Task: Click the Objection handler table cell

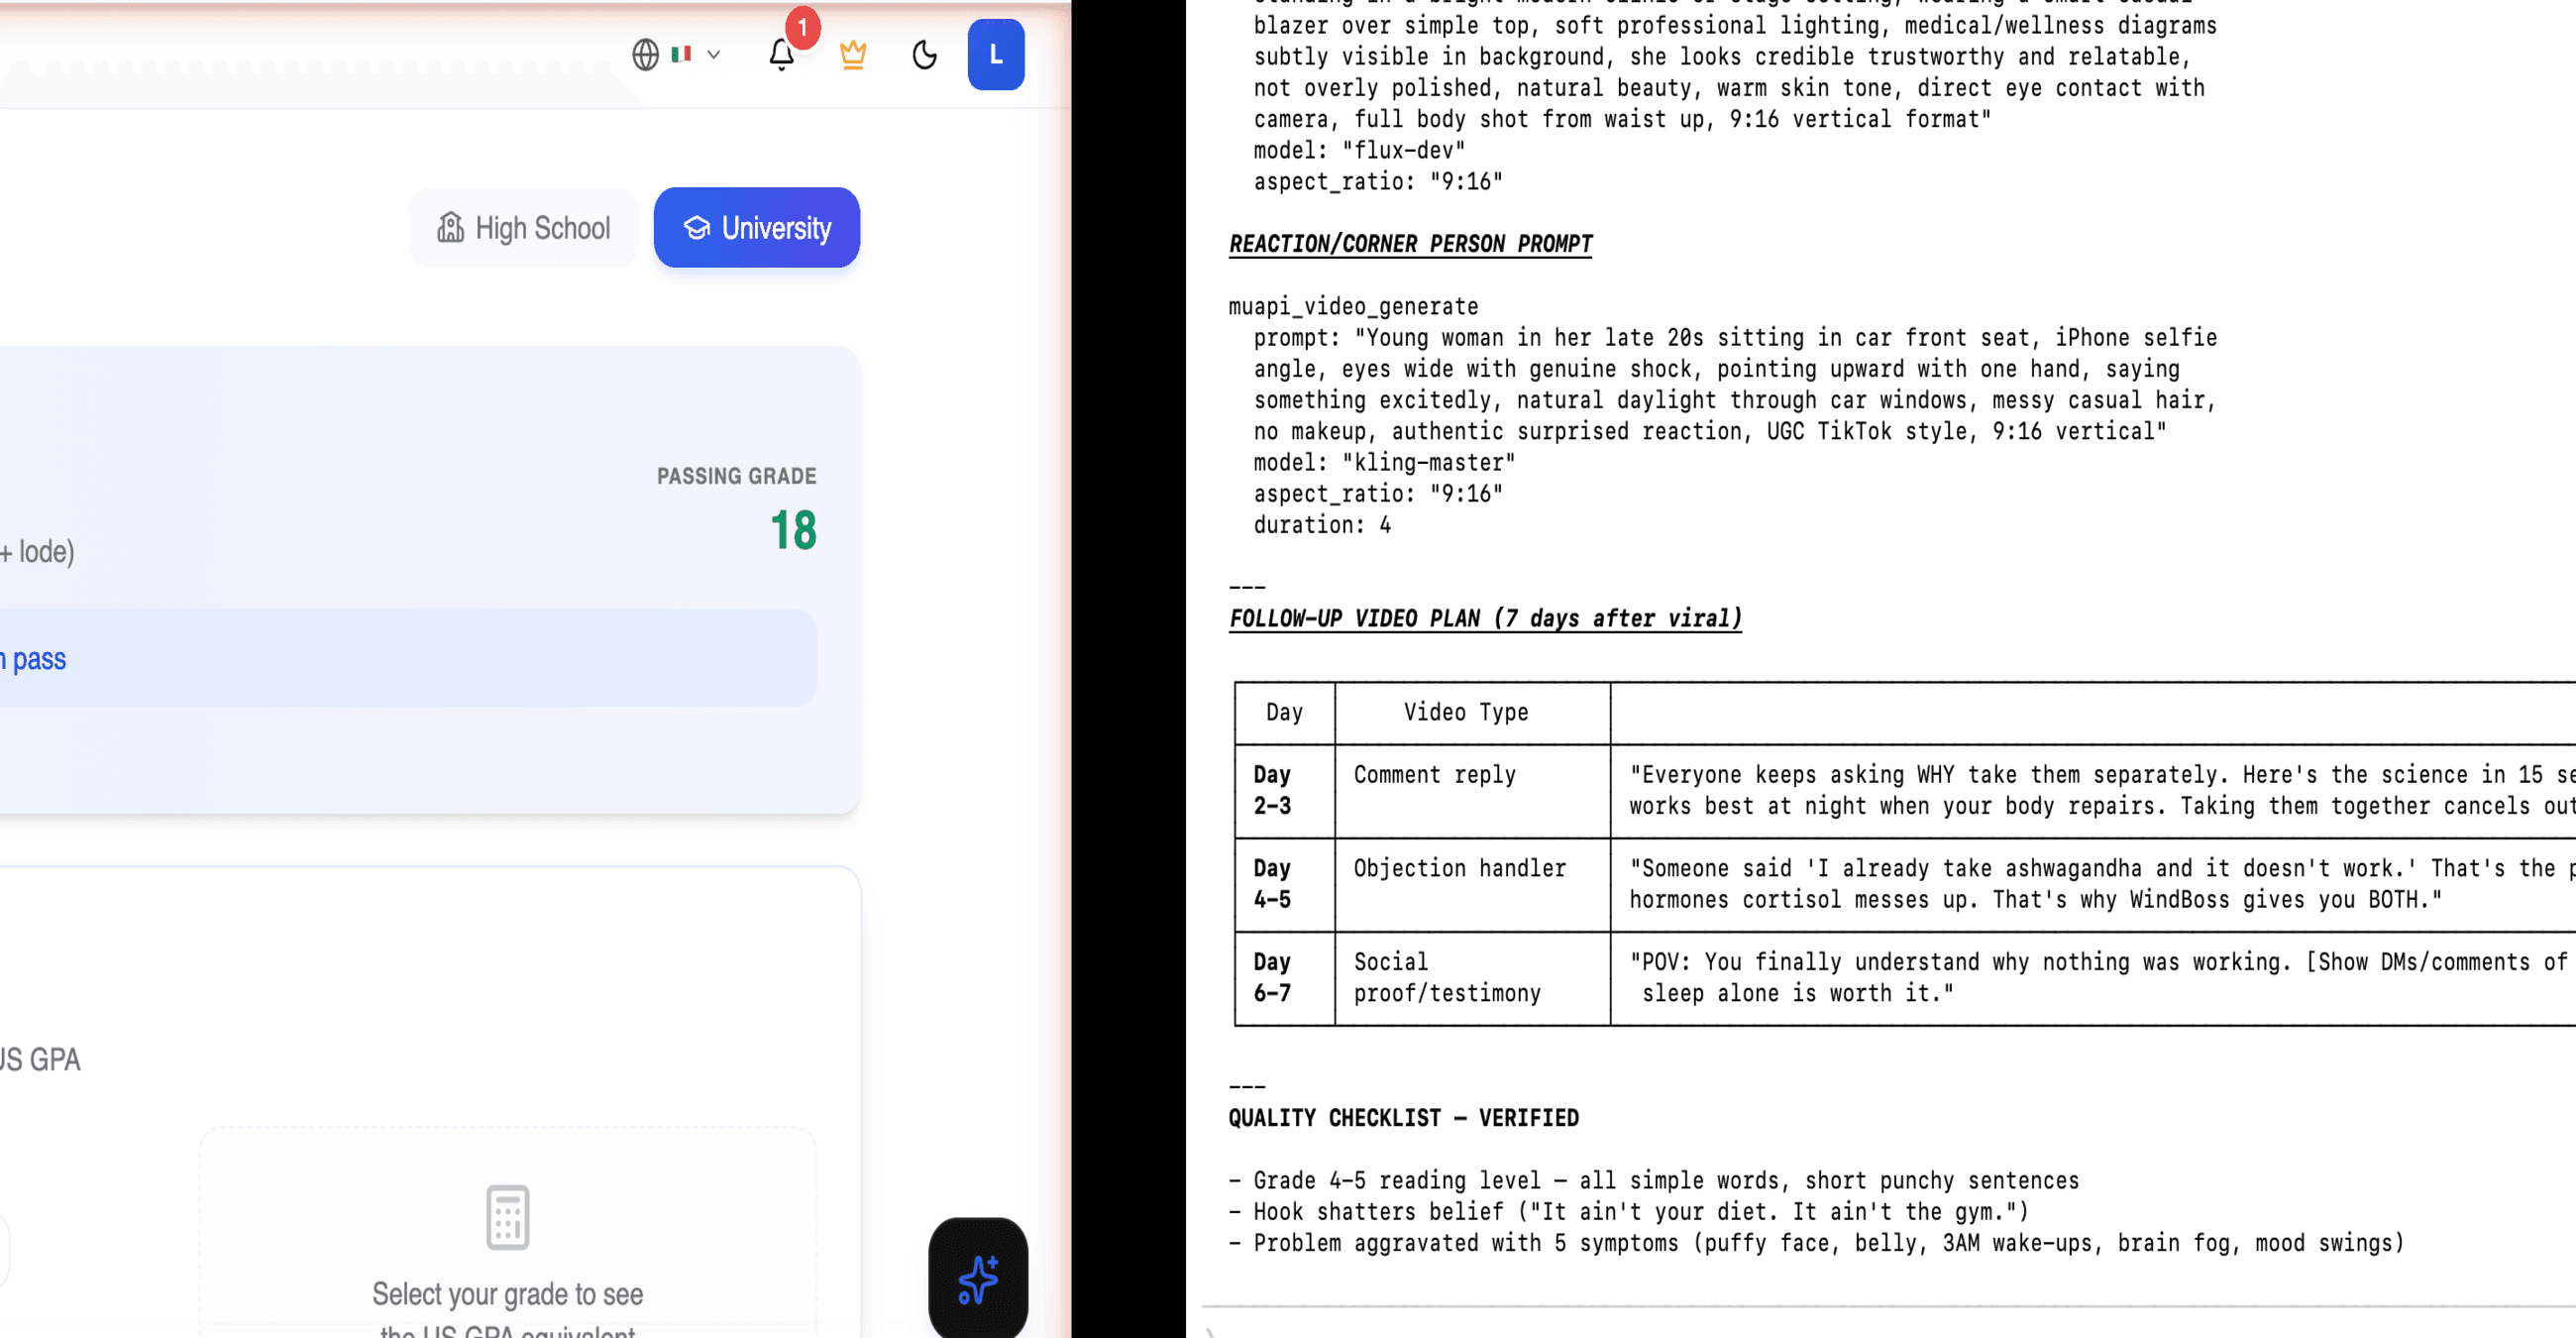Action: point(1459,868)
